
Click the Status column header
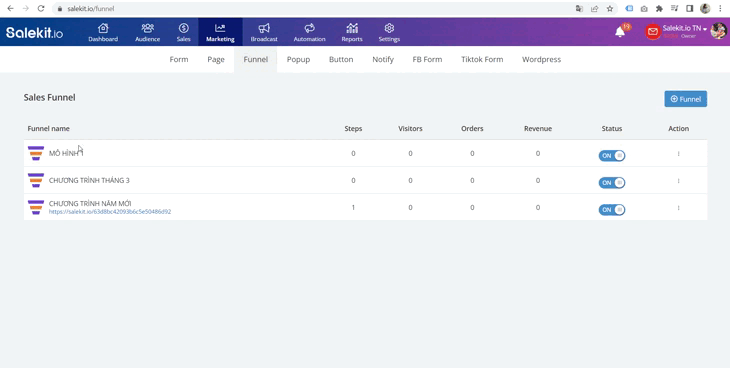pyautogui.click(x=612, y=129)
